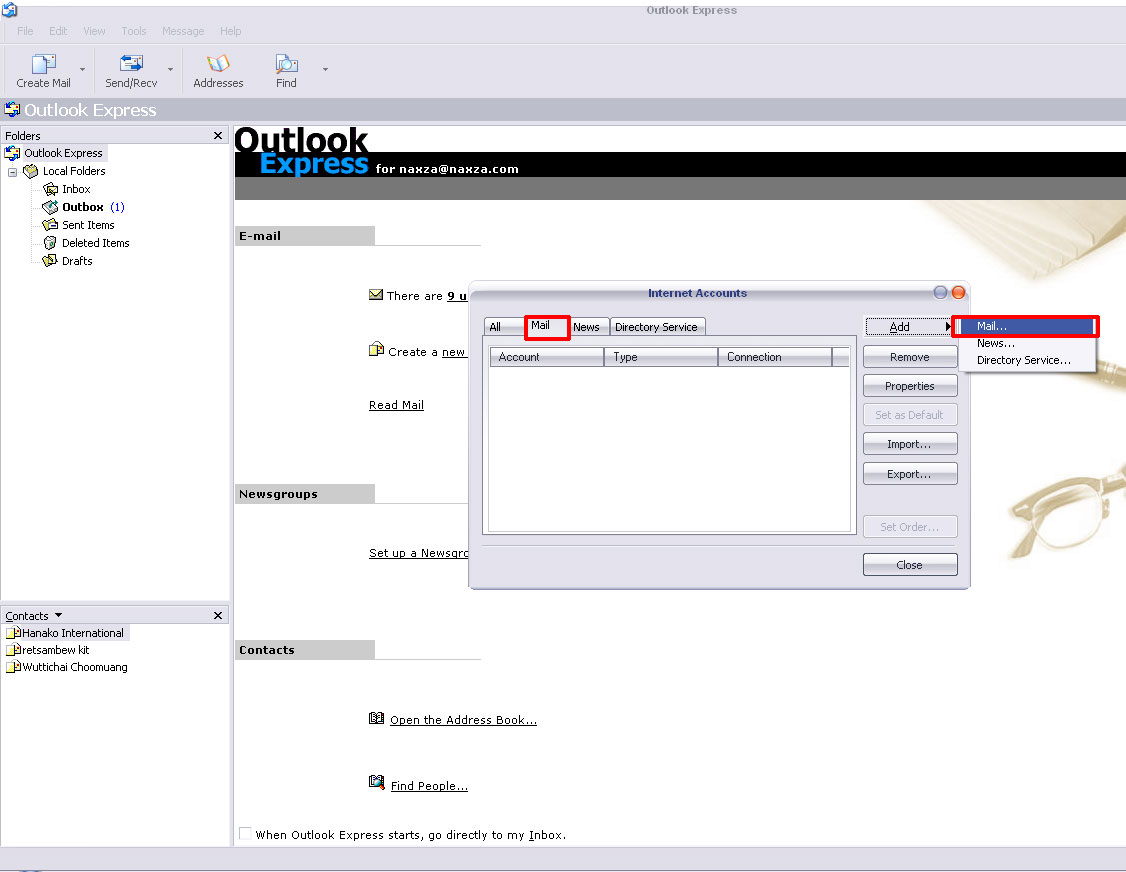Choose Directory Service... from the Add submenu
This screenshot has height=872, width=1126.
[1025, 360]
